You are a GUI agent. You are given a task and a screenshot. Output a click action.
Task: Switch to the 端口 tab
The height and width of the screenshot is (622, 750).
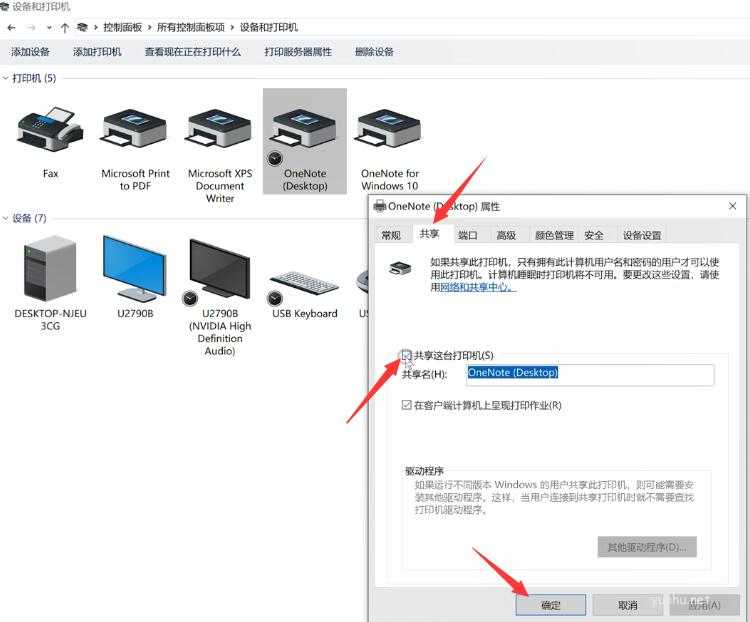tap(467, 235)
